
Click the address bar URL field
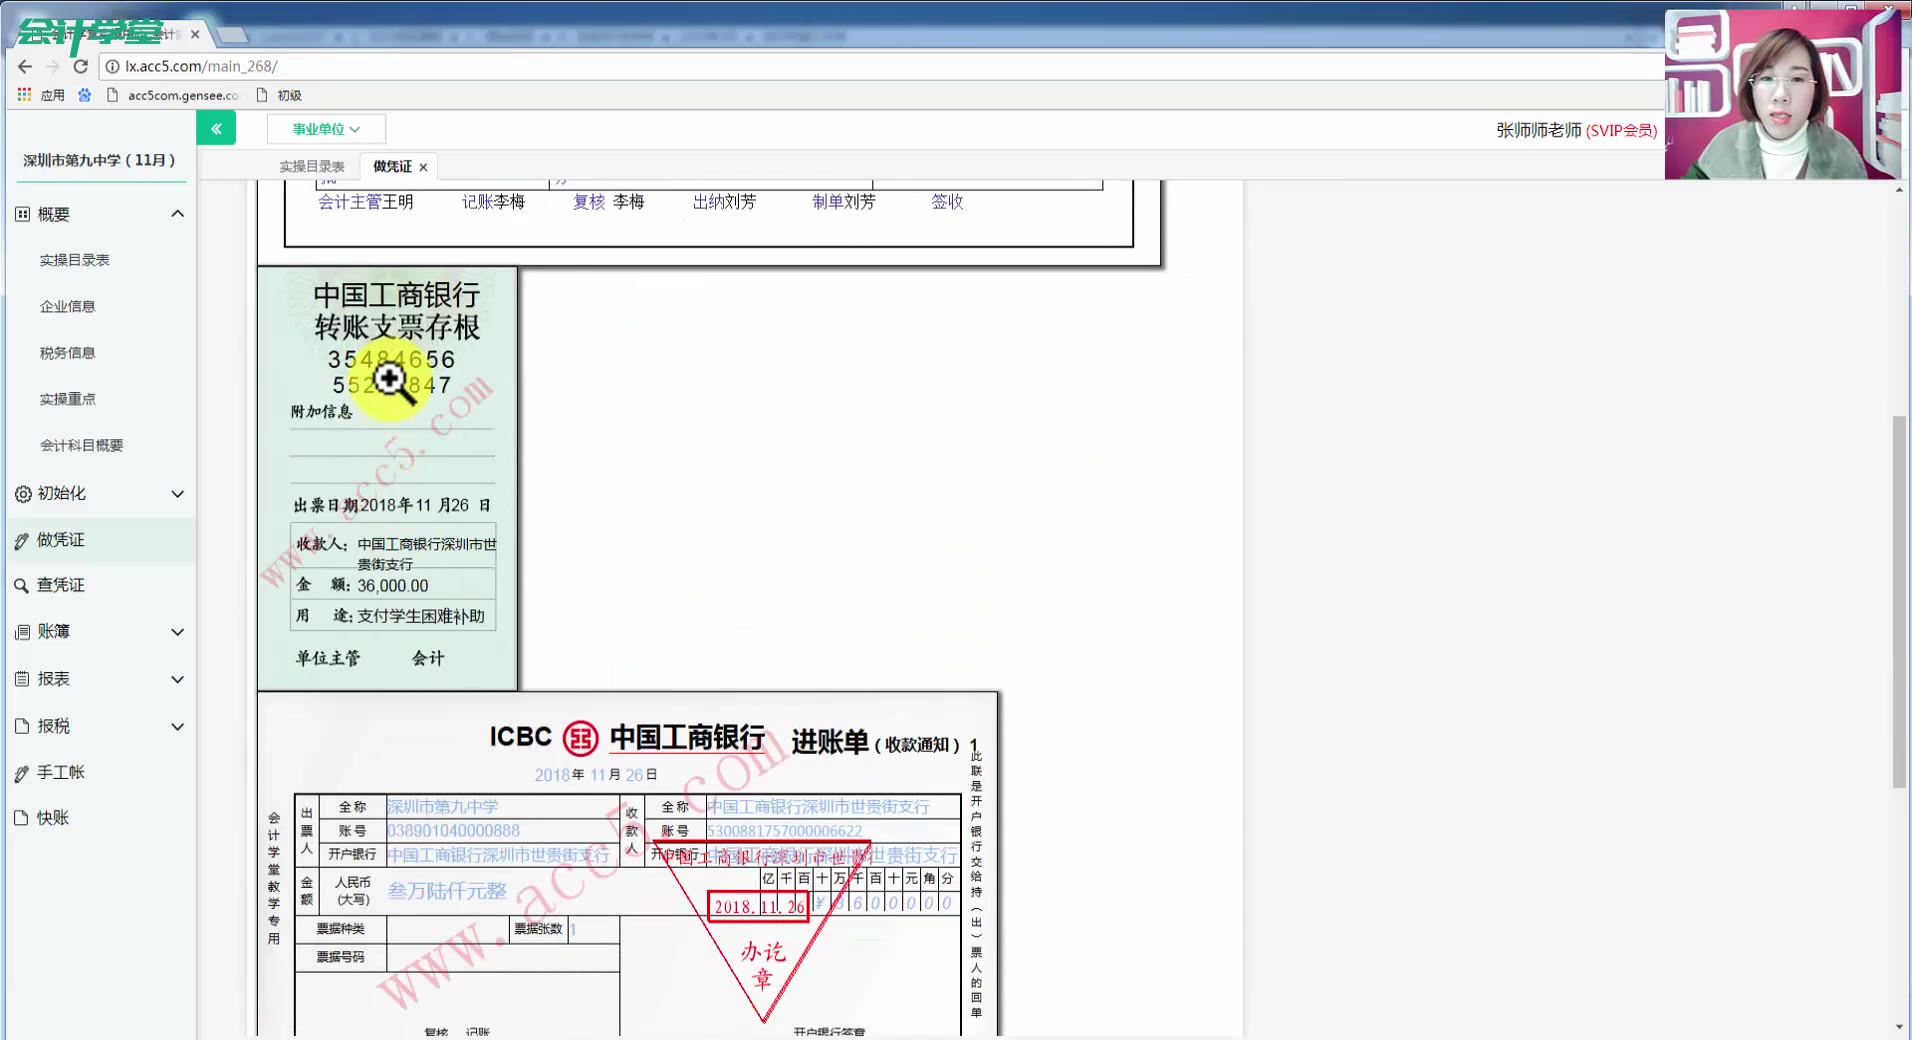click(x=880, y=66)
